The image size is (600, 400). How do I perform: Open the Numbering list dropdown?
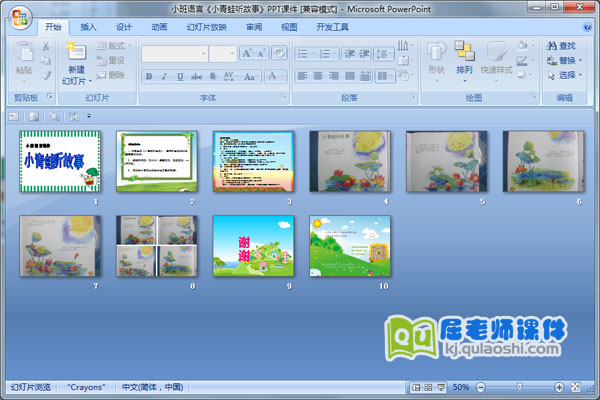pos(328,54)
